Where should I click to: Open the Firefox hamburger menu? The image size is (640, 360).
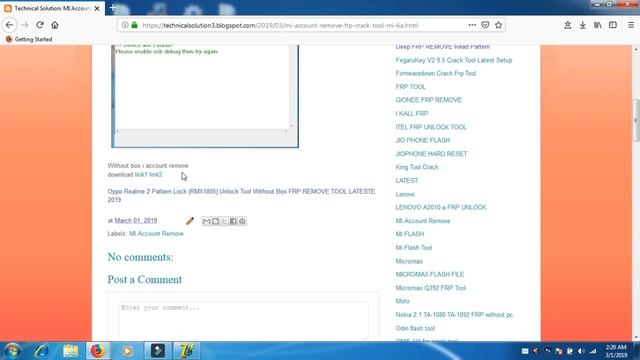[631, 25]
